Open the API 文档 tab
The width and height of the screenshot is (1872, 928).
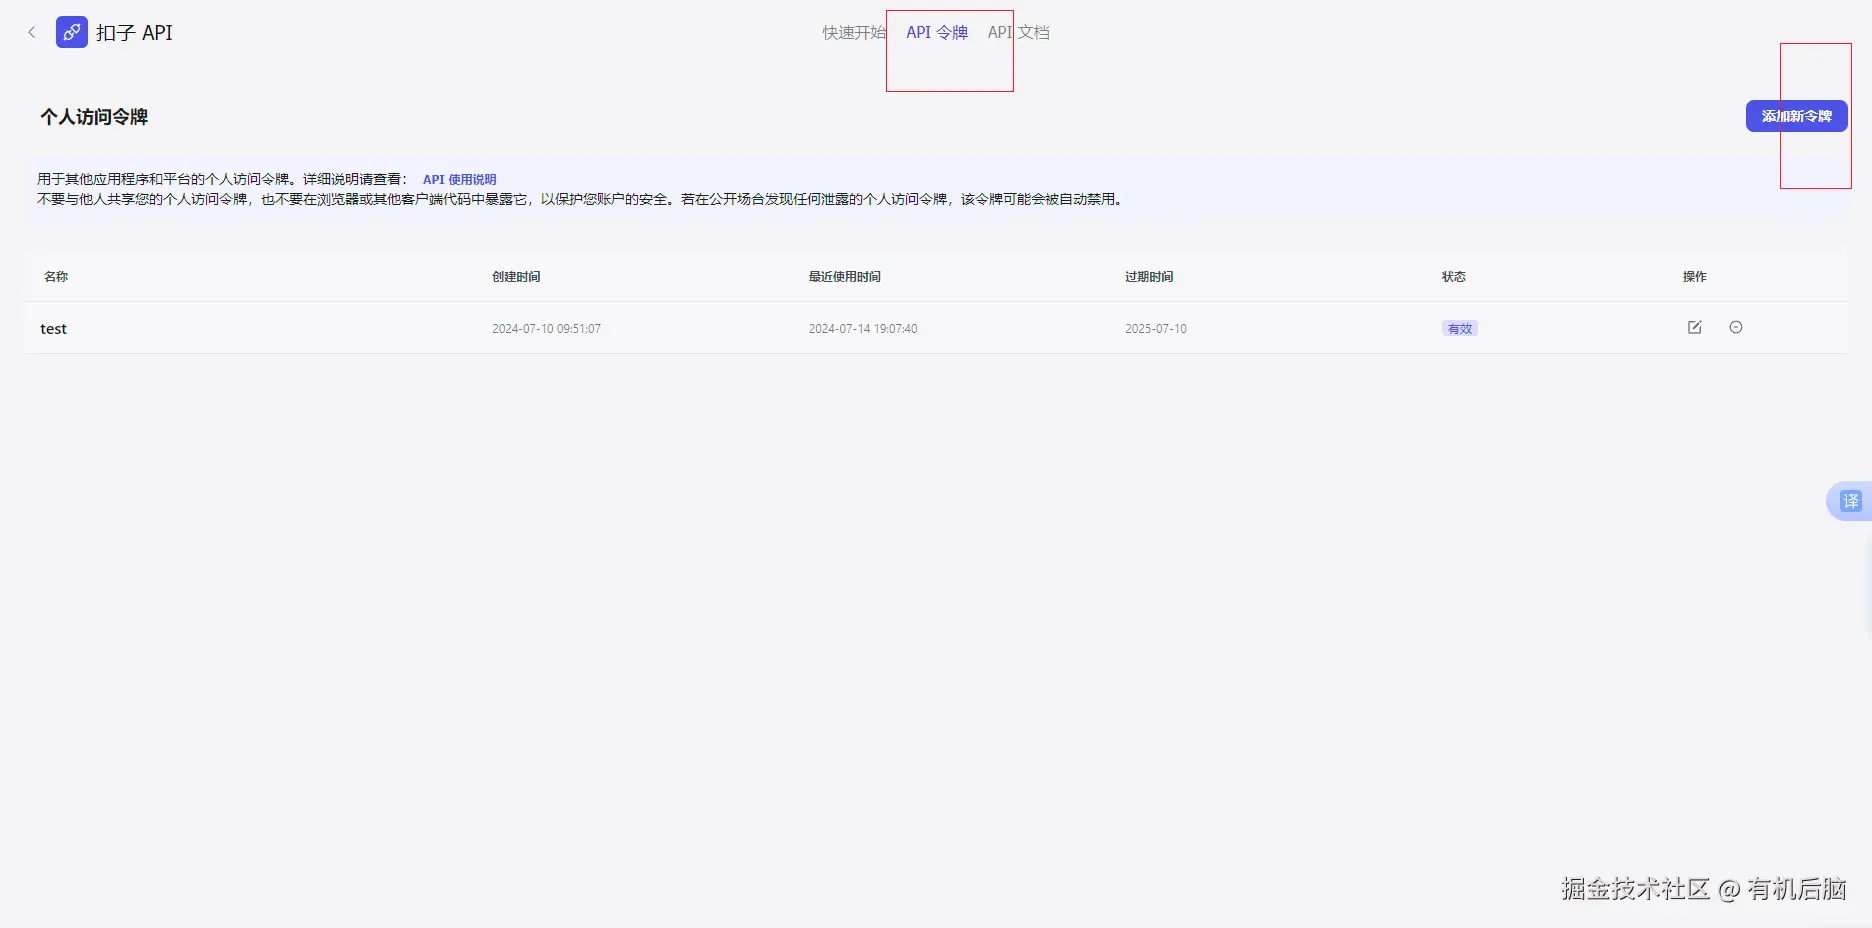1019,33
